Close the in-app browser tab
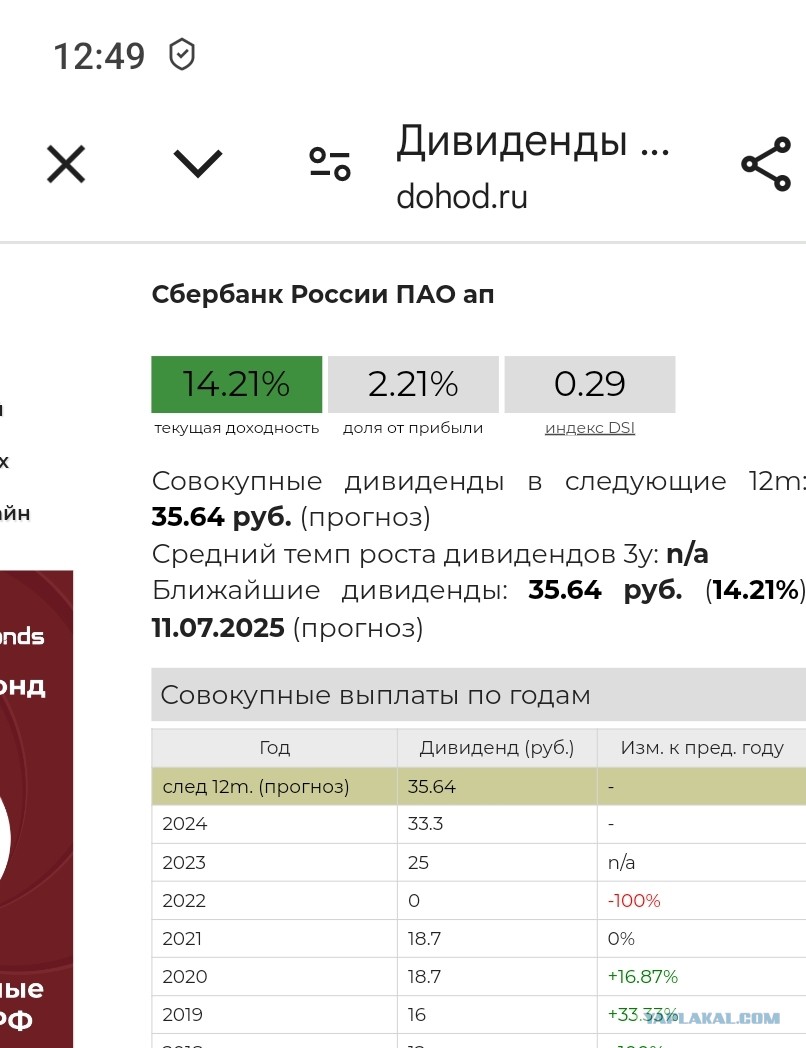The width and height of the screenshot is (806, 1048). tap(66, 164)
